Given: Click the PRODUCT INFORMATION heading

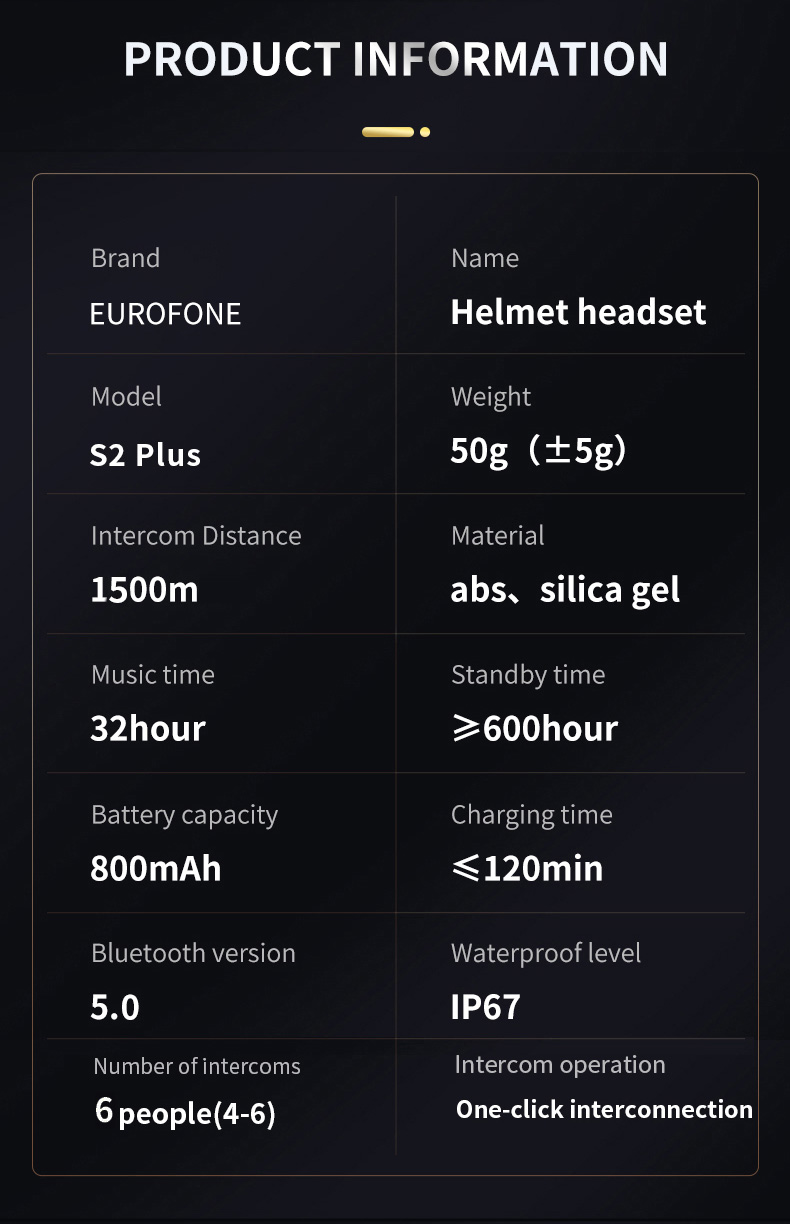Looking at the screenshot, I should pos(395,60).
